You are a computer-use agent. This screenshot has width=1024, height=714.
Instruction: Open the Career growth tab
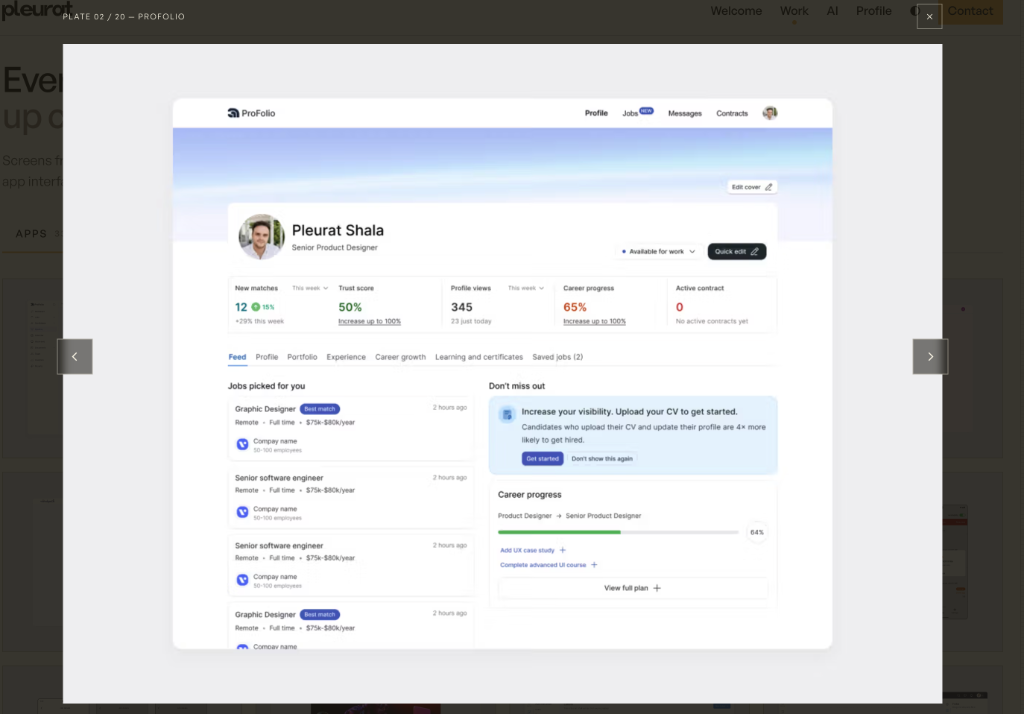click(x=400, y=357)
